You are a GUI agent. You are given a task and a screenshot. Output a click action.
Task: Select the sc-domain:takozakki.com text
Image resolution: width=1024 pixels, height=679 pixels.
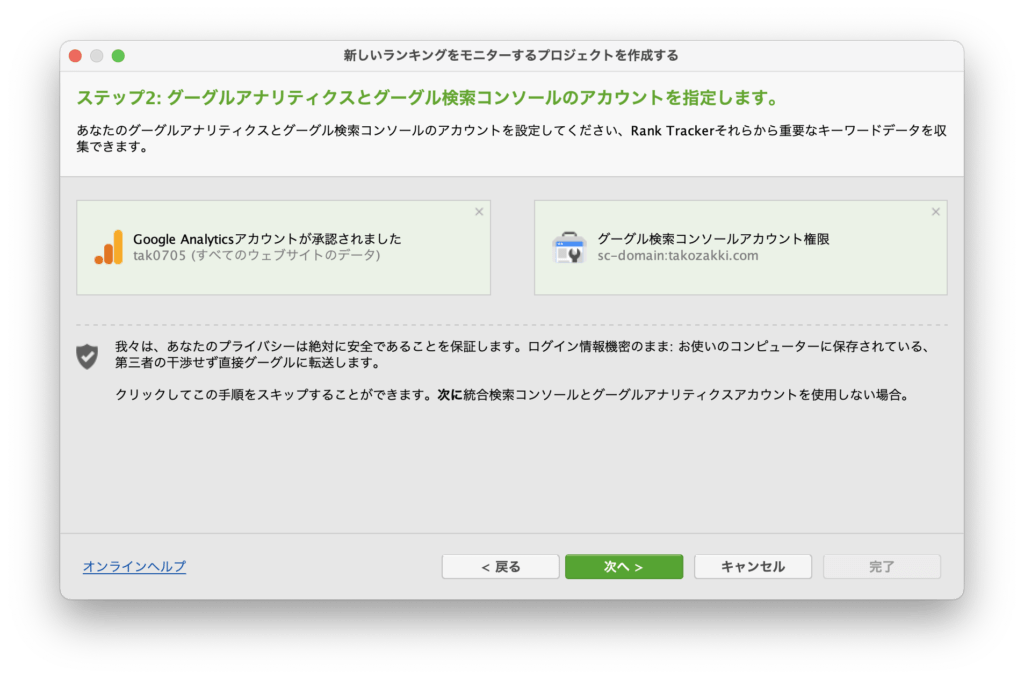pyautogui.click(x=678, y=255)
